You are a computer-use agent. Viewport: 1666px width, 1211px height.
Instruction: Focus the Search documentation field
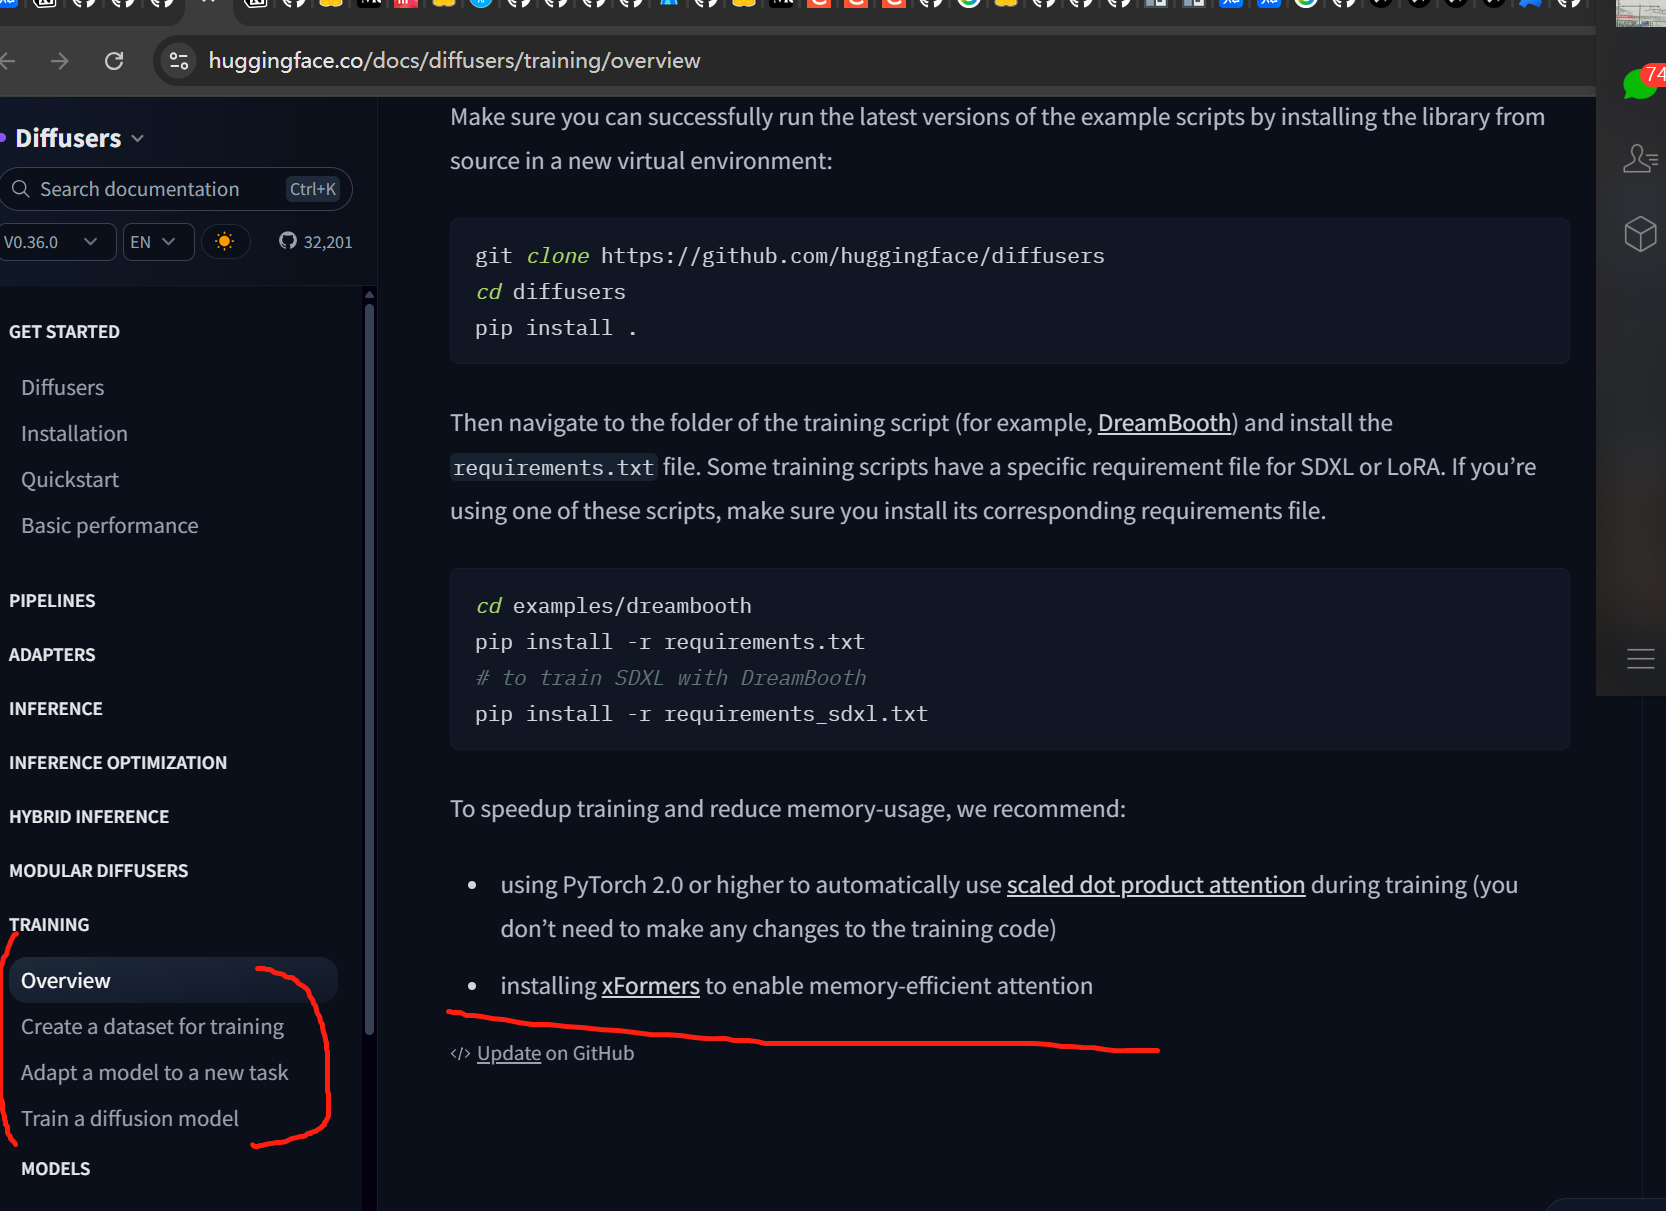[x=176, y=189]
